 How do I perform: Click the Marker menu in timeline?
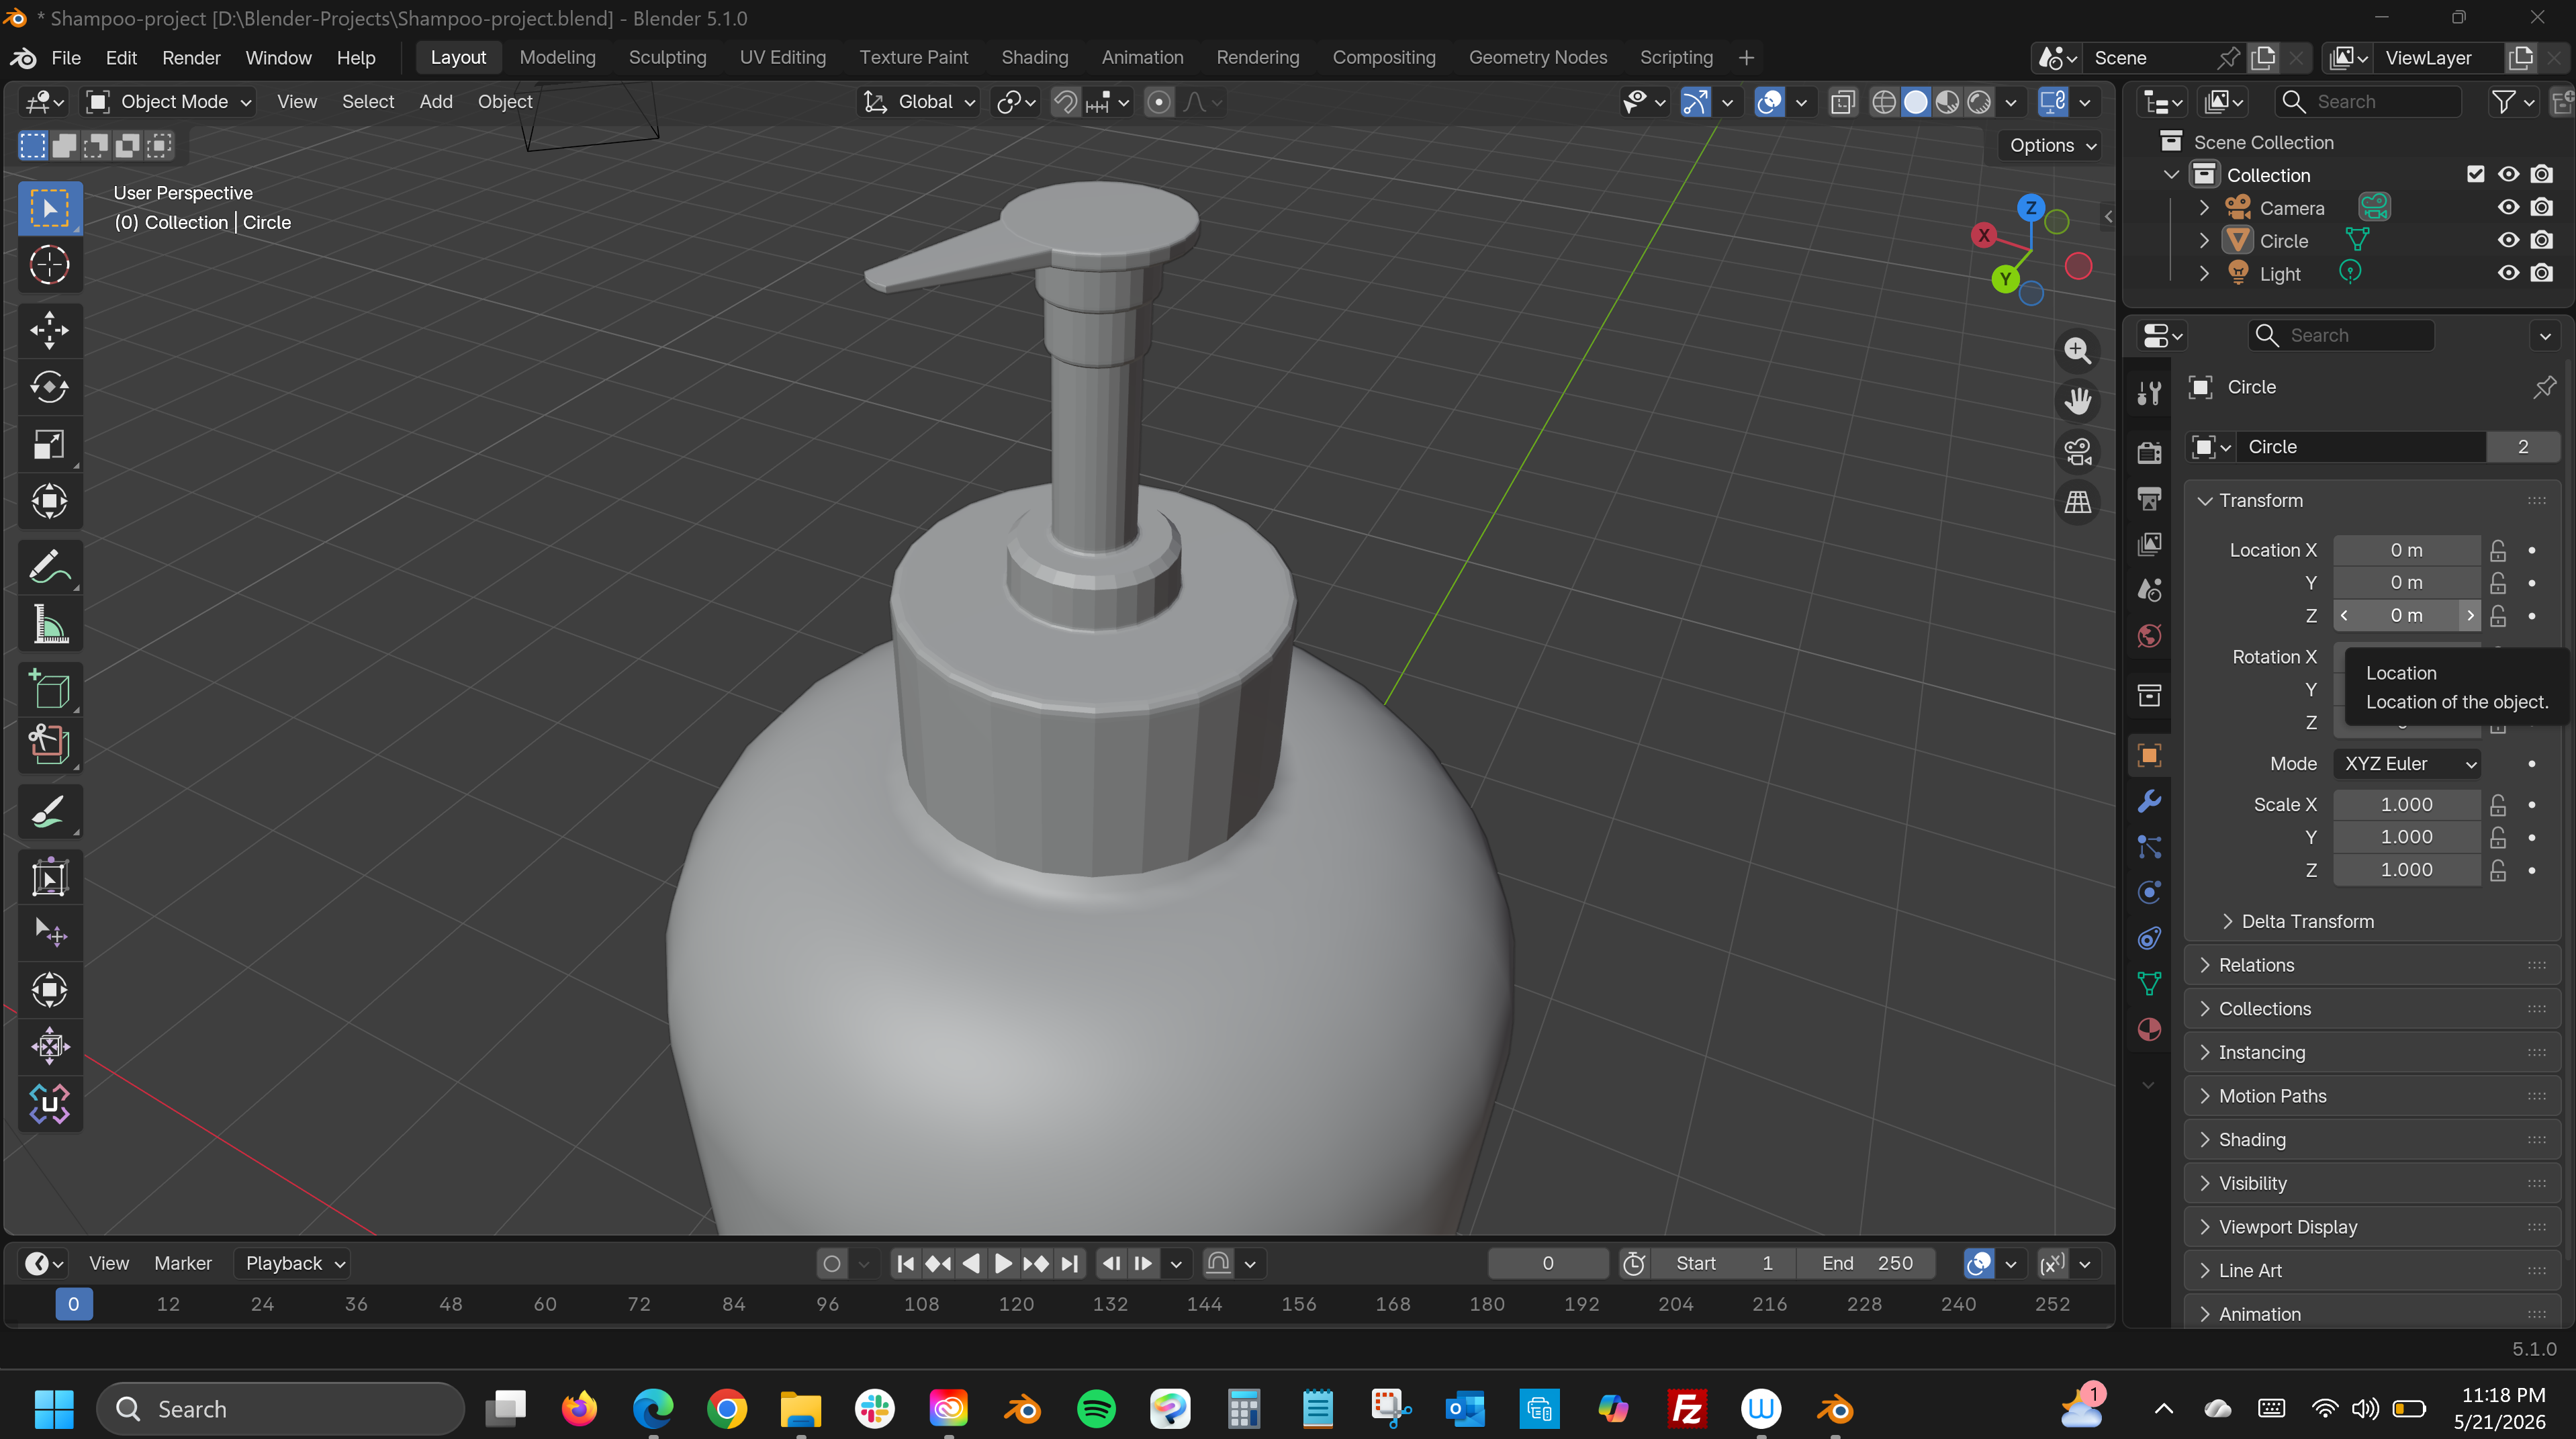183,1263
